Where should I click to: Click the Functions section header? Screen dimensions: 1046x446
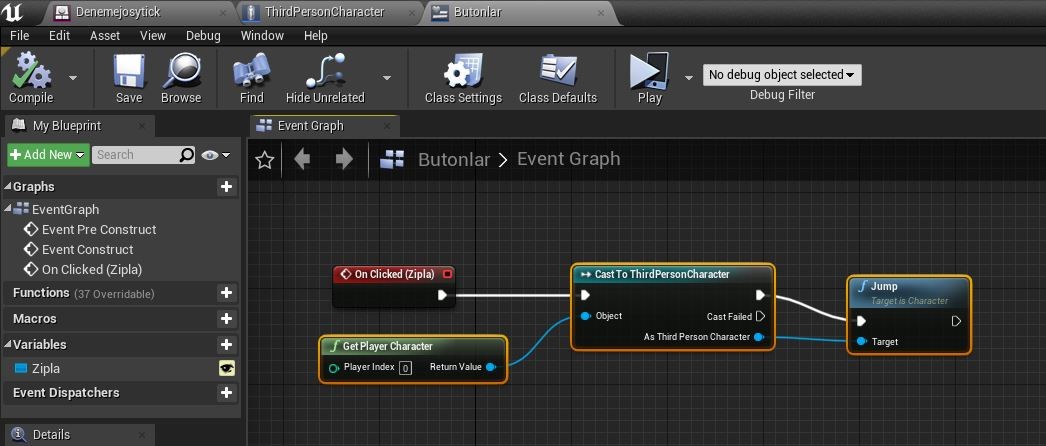119,293
